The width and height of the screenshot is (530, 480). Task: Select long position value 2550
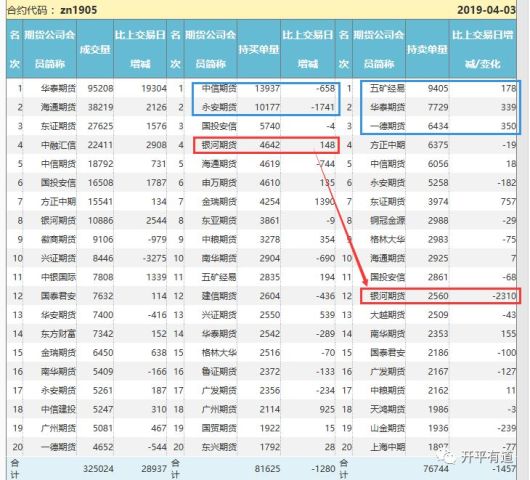pos(269,315)
